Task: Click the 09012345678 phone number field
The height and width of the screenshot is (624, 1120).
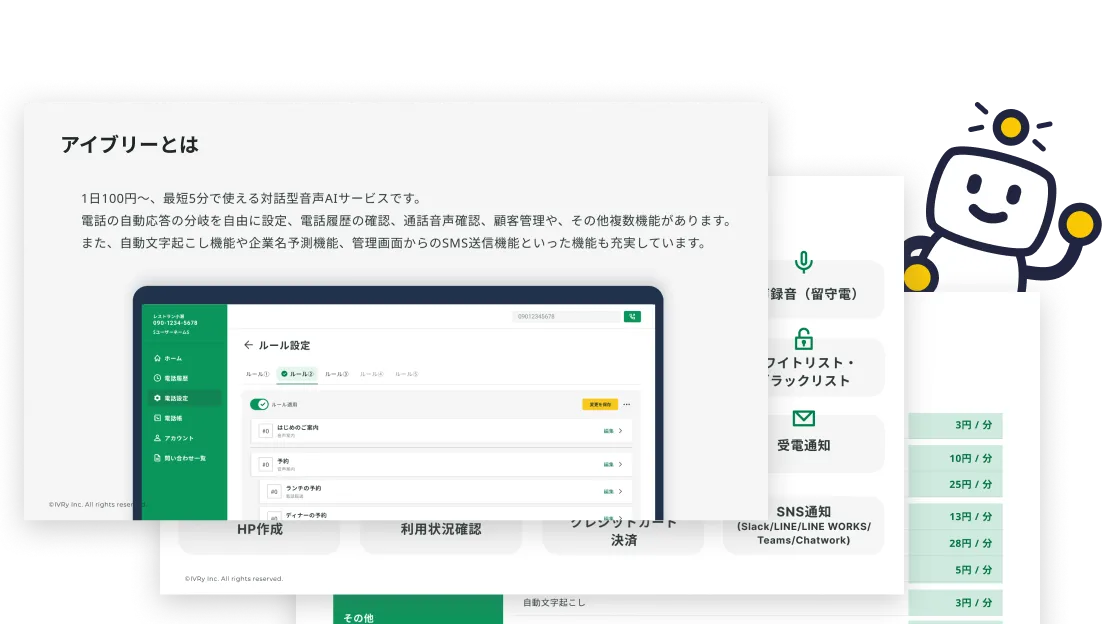Action: 566,316
